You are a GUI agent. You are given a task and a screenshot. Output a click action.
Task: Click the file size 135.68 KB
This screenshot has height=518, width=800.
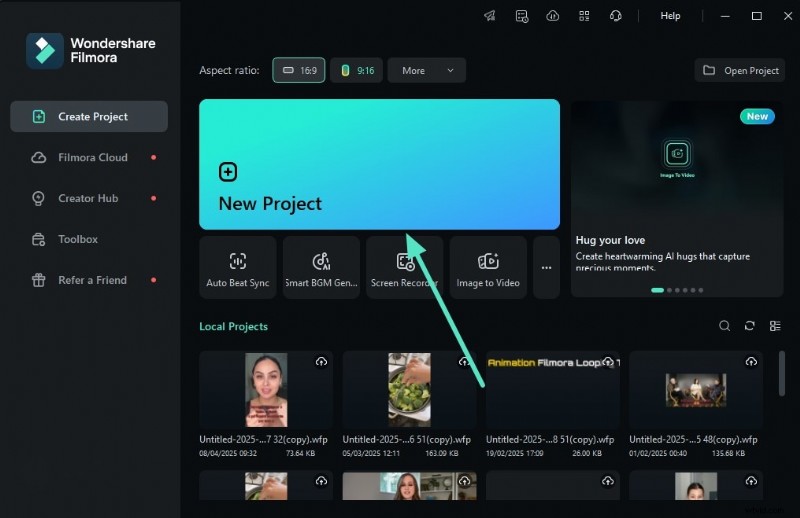729,453
